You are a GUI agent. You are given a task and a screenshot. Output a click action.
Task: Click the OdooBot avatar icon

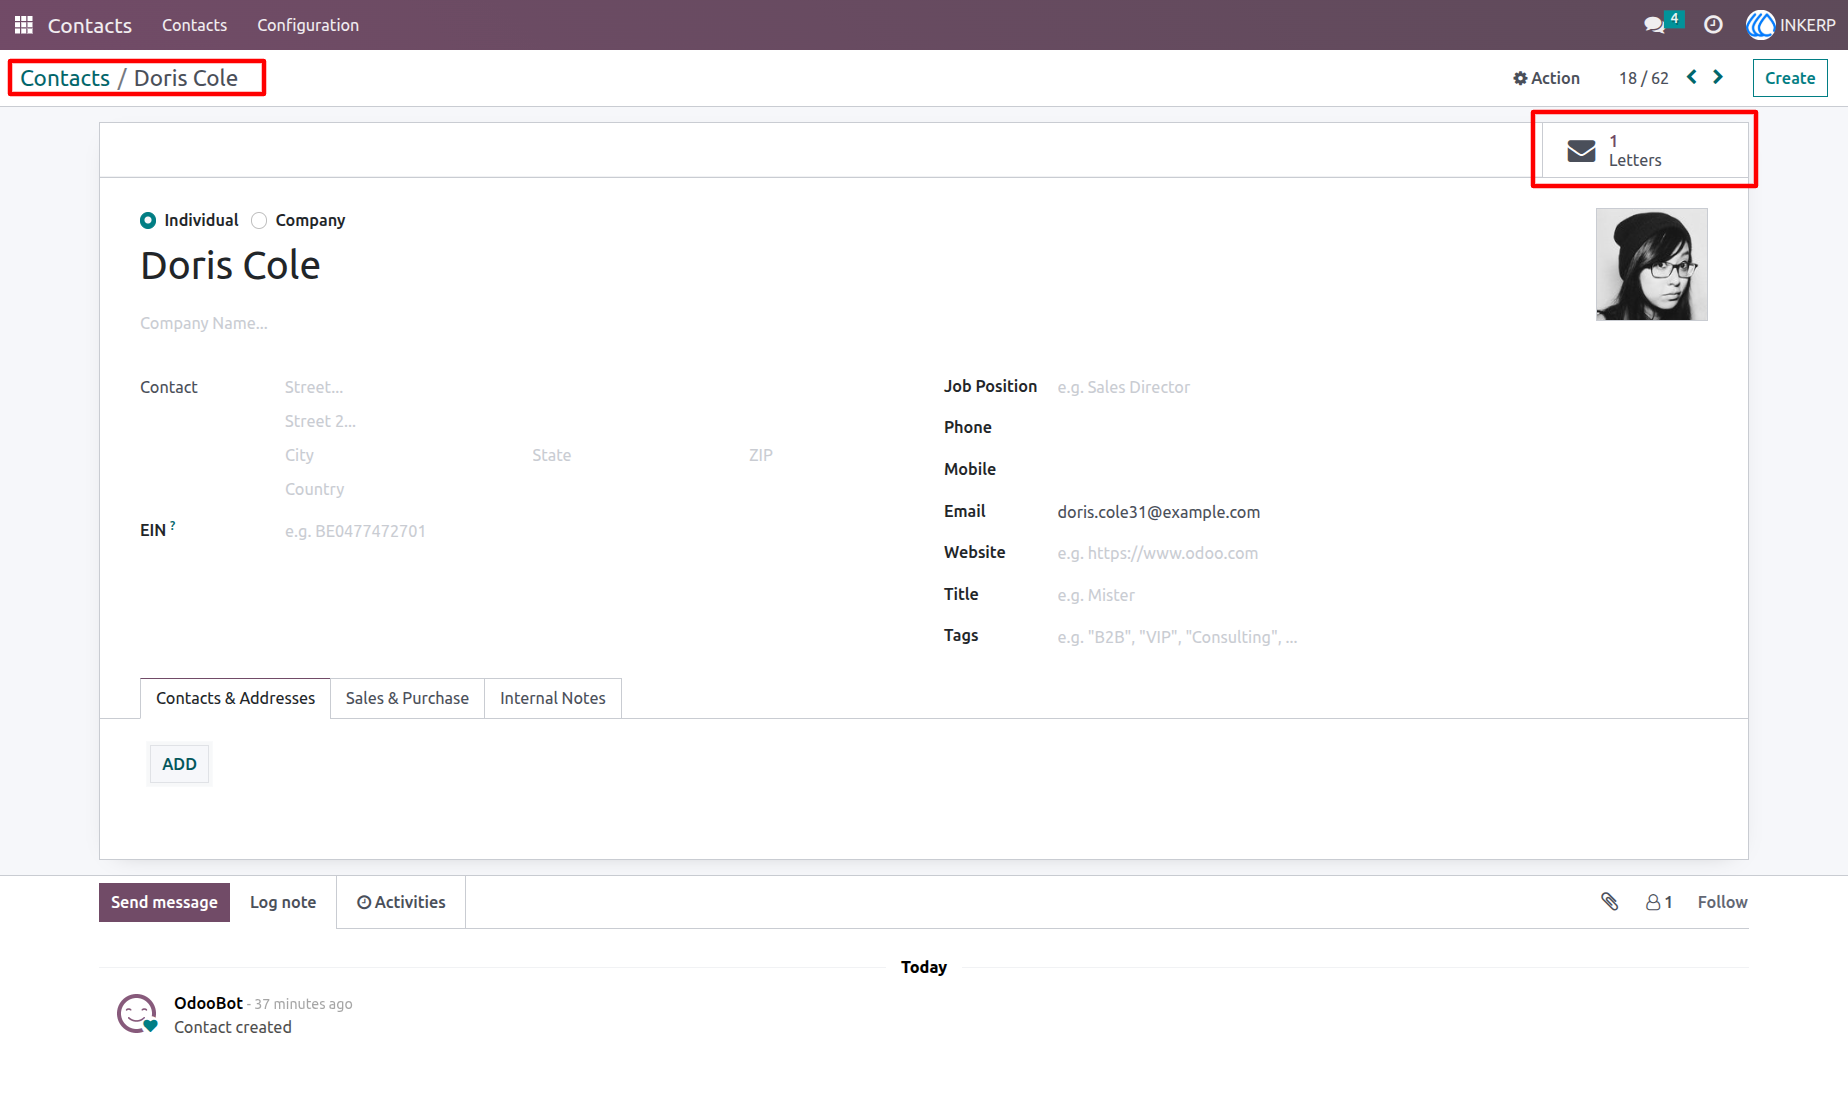pos(137,1013)
